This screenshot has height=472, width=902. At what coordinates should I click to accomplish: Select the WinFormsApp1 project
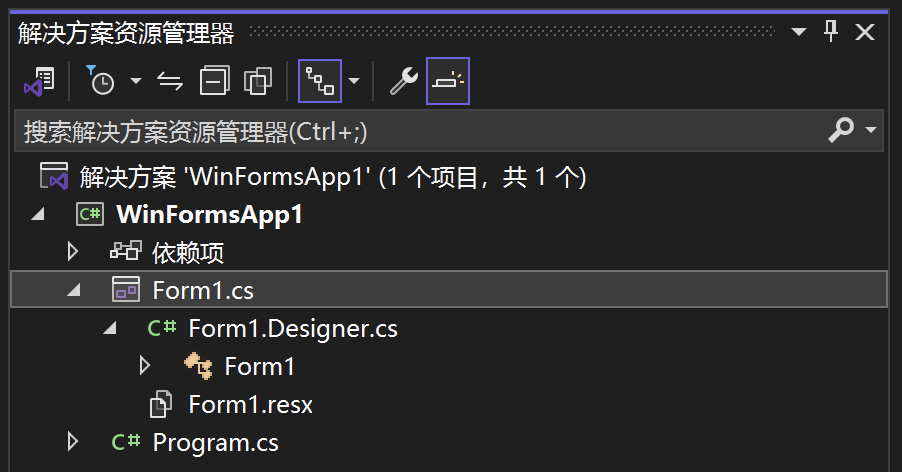click(x=209, y=215)
